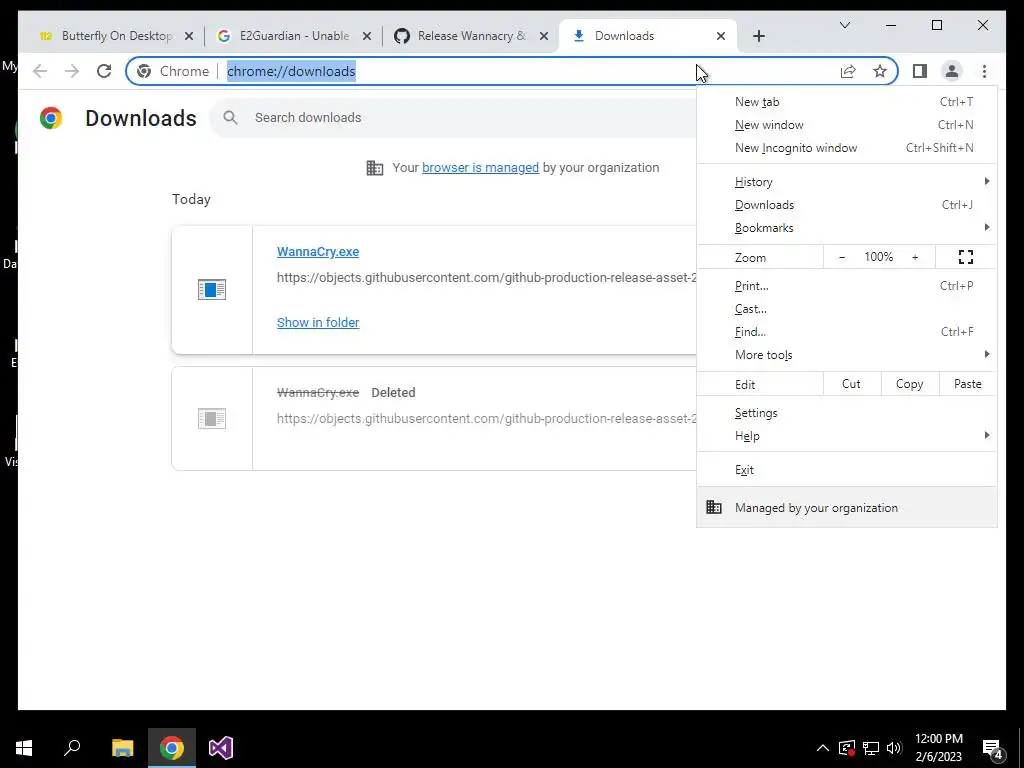The height and width of the screenshot is (768, 1024).
Task: Show hidden system tray icons
Action: [823, 748]
